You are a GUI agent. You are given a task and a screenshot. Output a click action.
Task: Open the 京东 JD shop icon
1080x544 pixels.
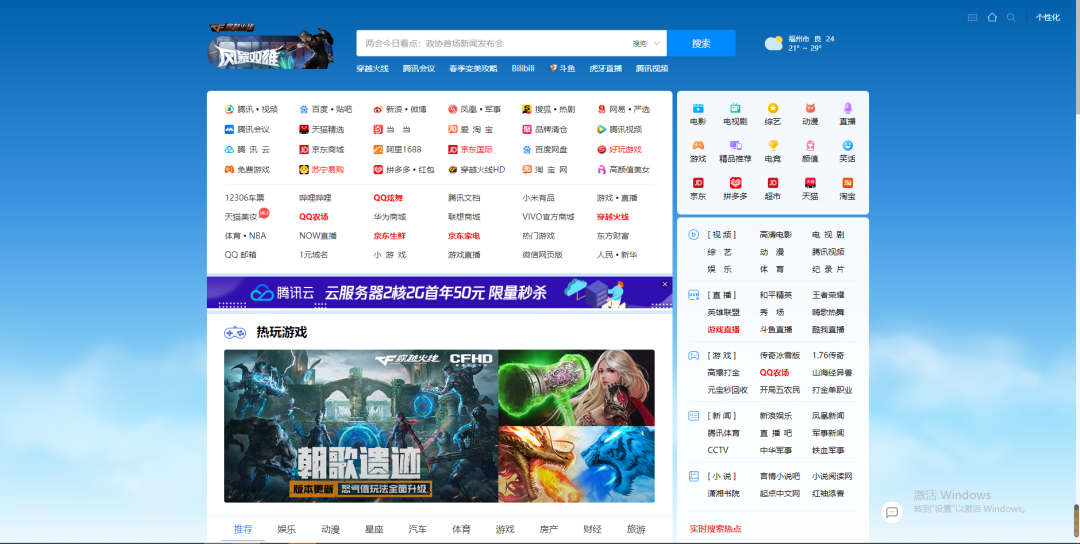point(698,182)
